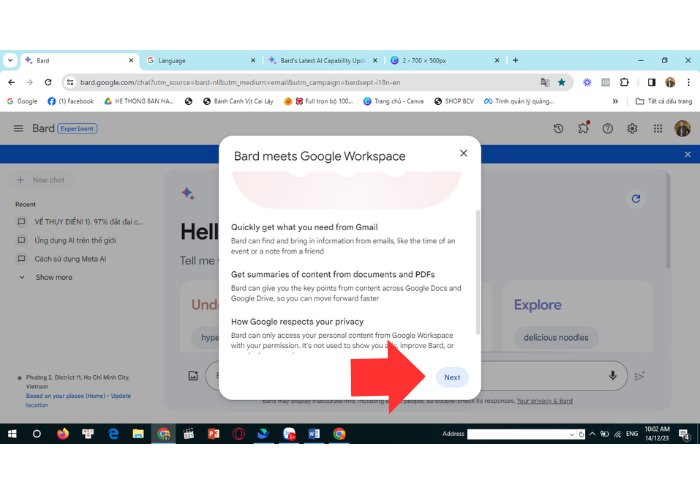The width and height of the screenshot is (700, 500).
Task: Open Bard settings gear icon
Action: click(632, 129)
